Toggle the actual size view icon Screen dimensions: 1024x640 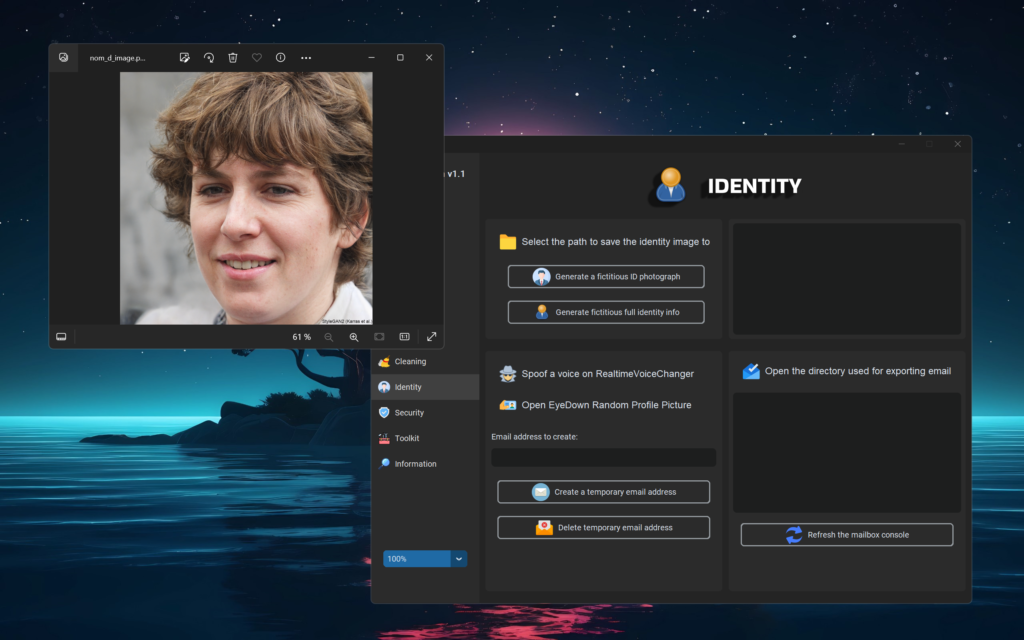click(x=405, y=337)
